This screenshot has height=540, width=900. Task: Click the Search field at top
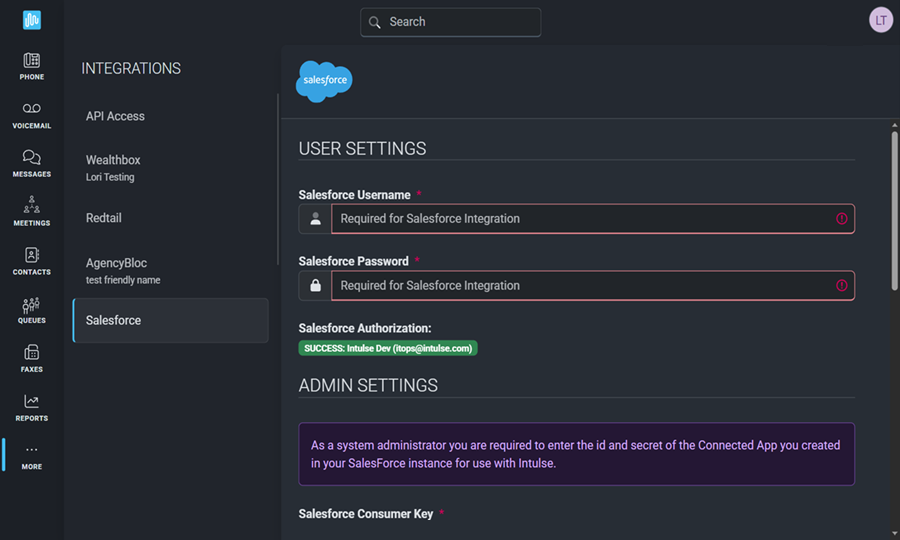coord(451,22)
